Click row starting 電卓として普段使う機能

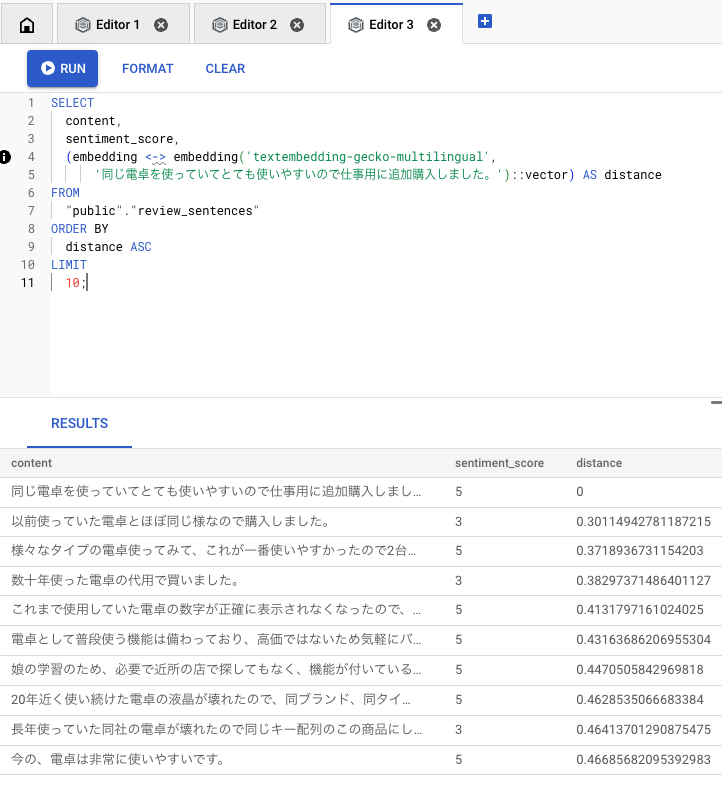tap(361, 640)
